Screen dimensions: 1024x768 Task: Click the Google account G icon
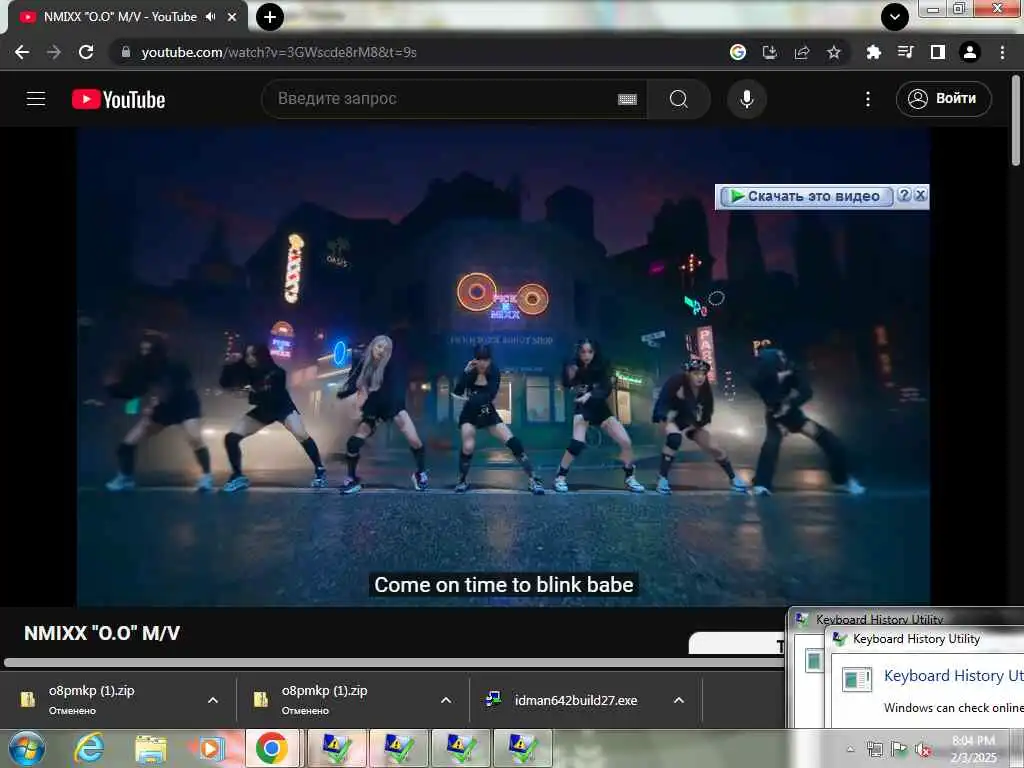[738, 52]
